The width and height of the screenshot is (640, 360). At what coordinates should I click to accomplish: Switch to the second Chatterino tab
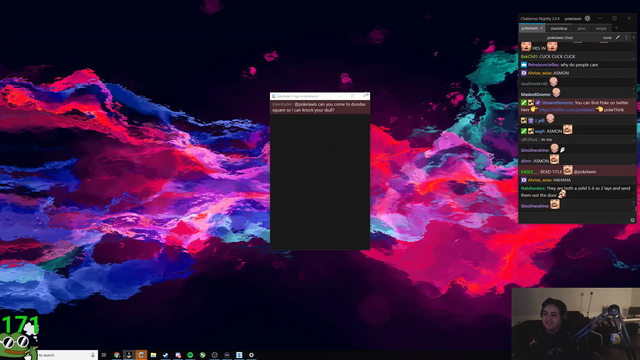(559, 29)
